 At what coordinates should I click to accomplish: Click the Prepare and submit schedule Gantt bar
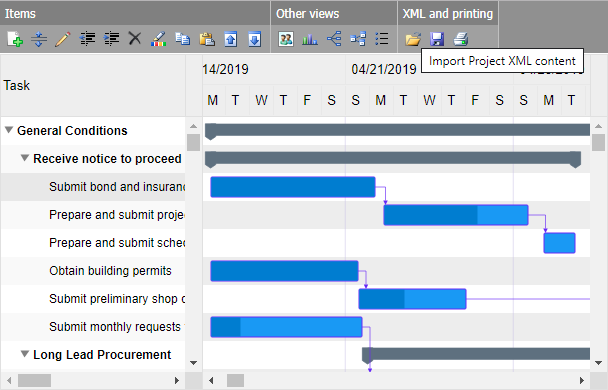click(559, 243)
